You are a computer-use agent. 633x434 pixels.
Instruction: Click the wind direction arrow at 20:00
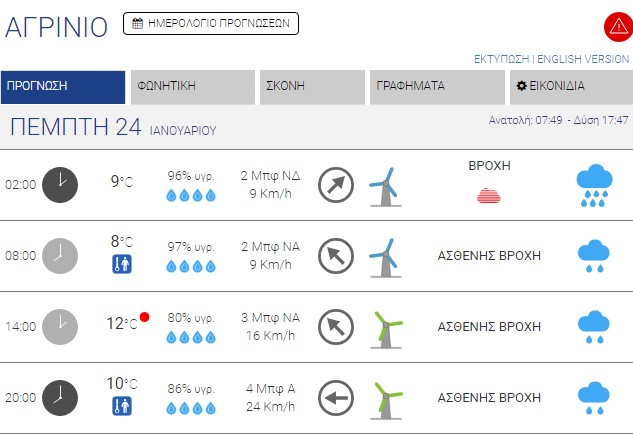[x=336, y=398]
